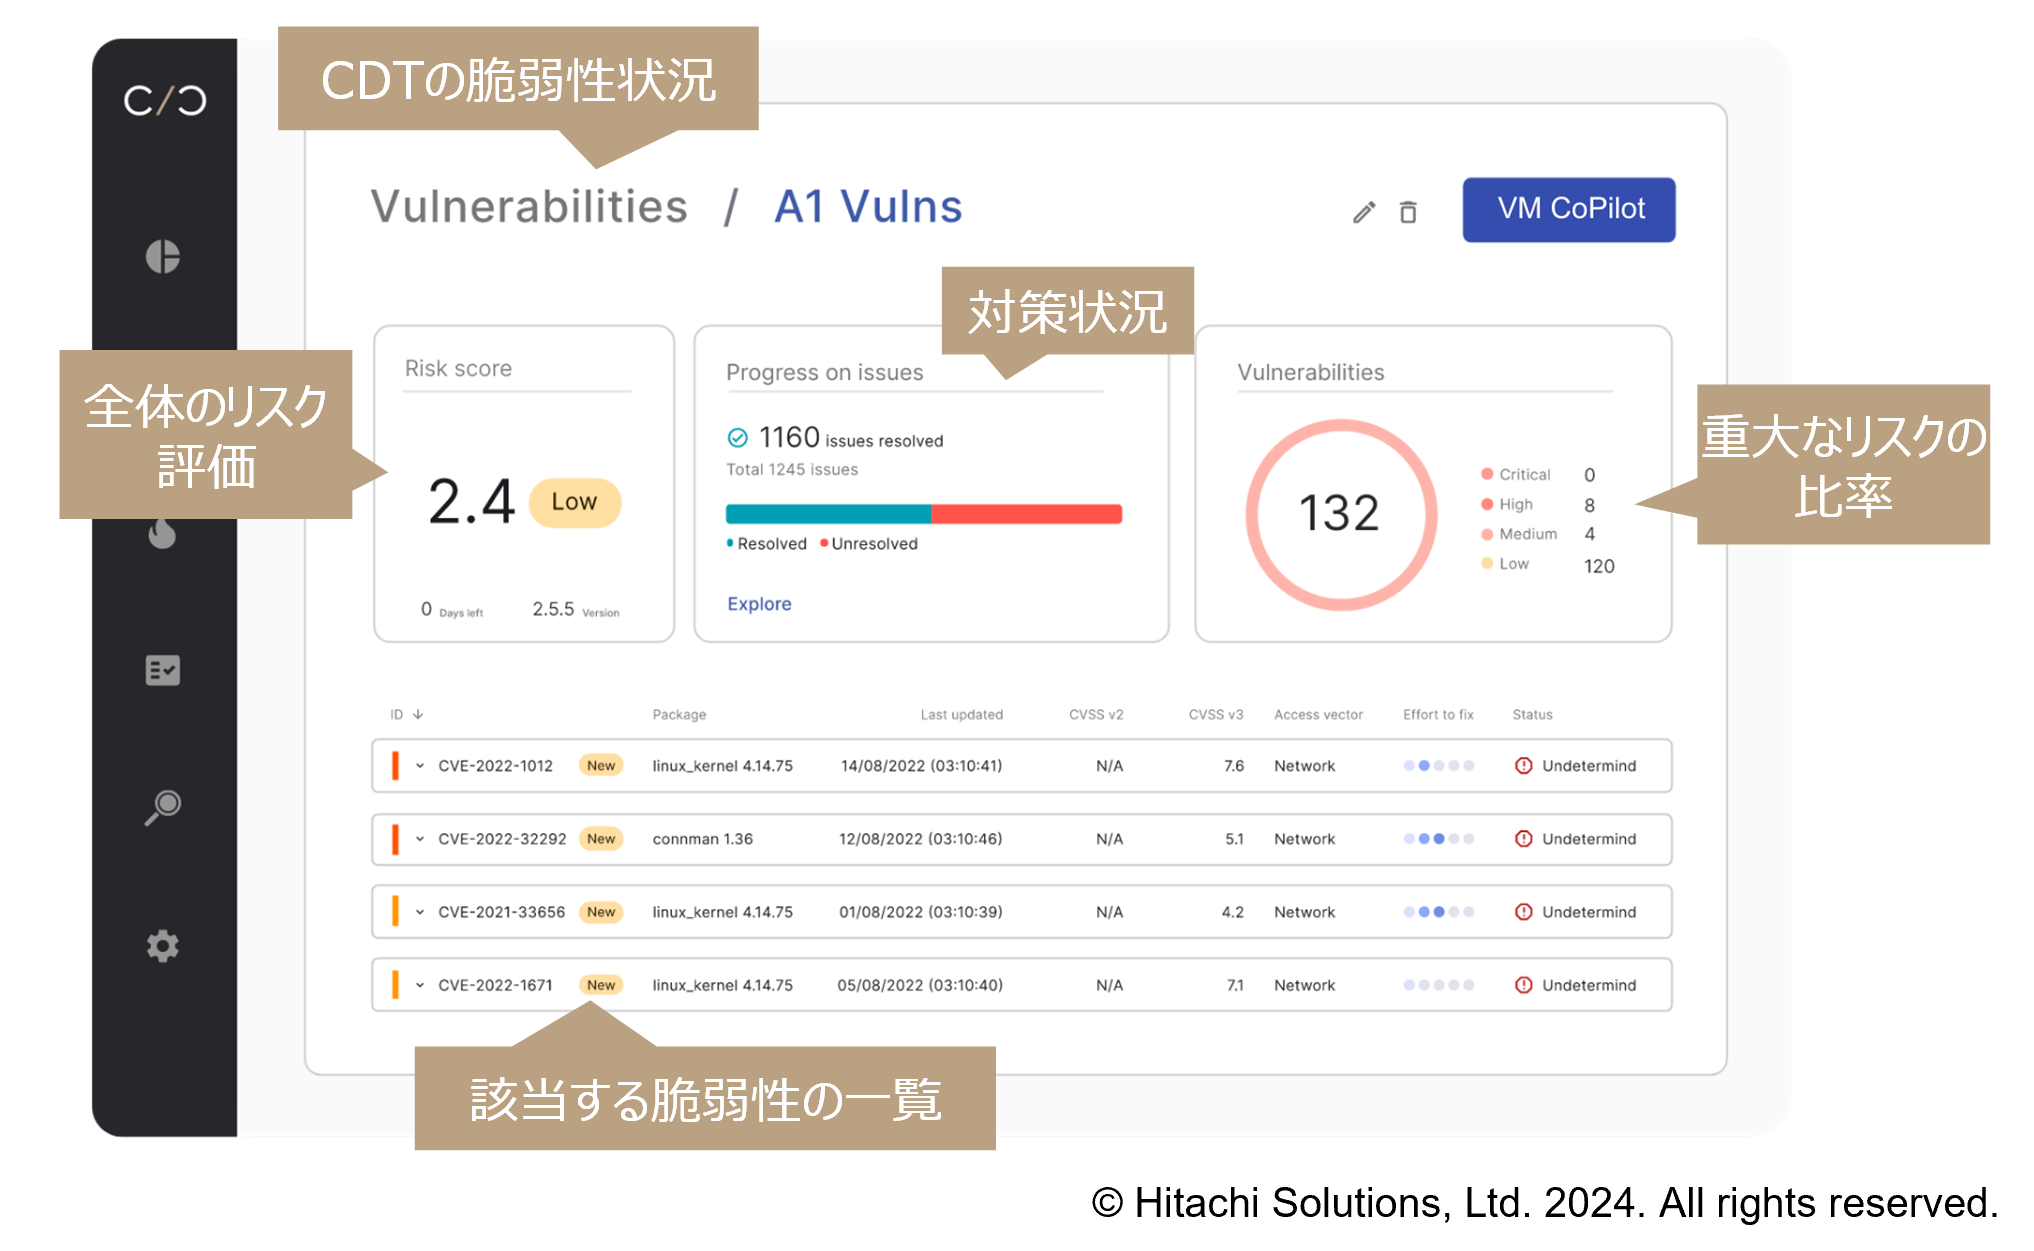Click the resolved checkmark icon by 1160

coord(738,437)
